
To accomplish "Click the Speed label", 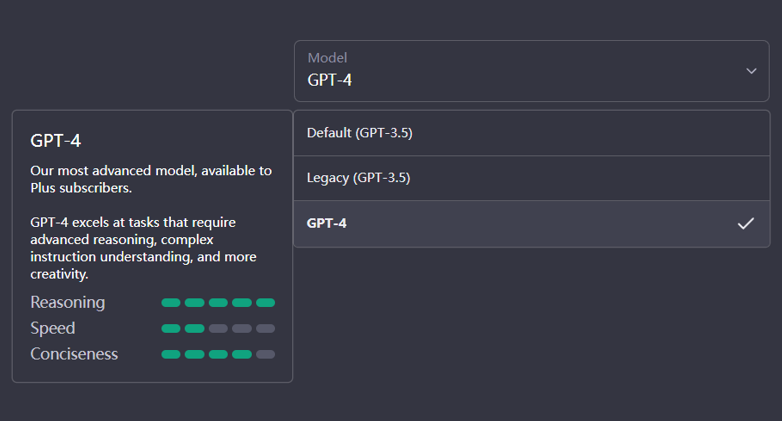I will coord(53,329).
